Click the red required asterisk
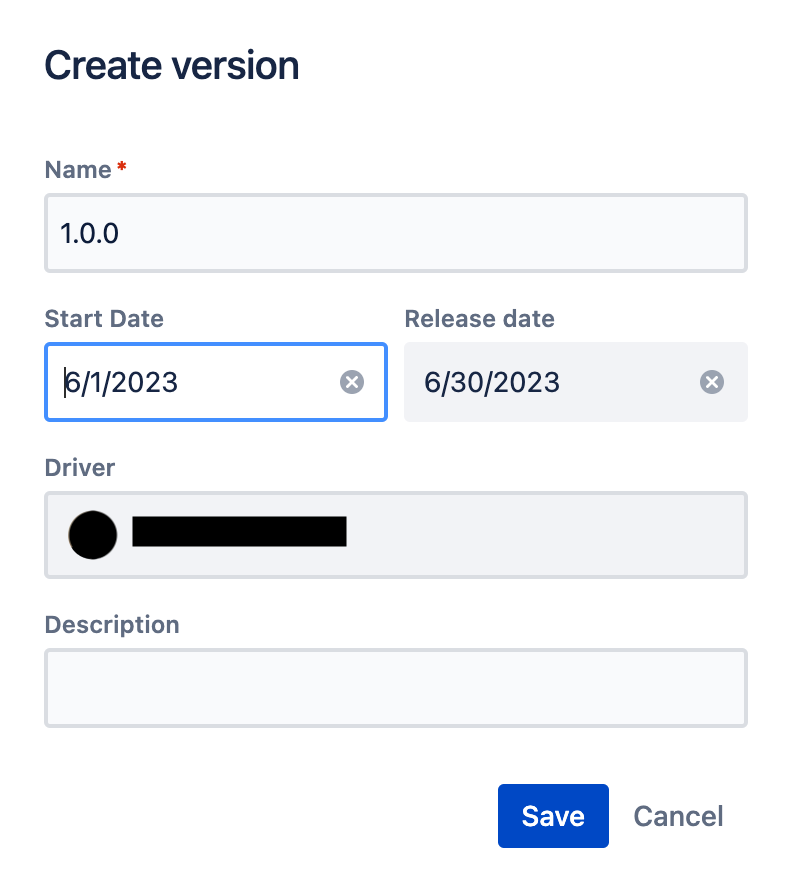Image resolution: width=794 pixels, height=896 pixels. click(x=122, y=169)
